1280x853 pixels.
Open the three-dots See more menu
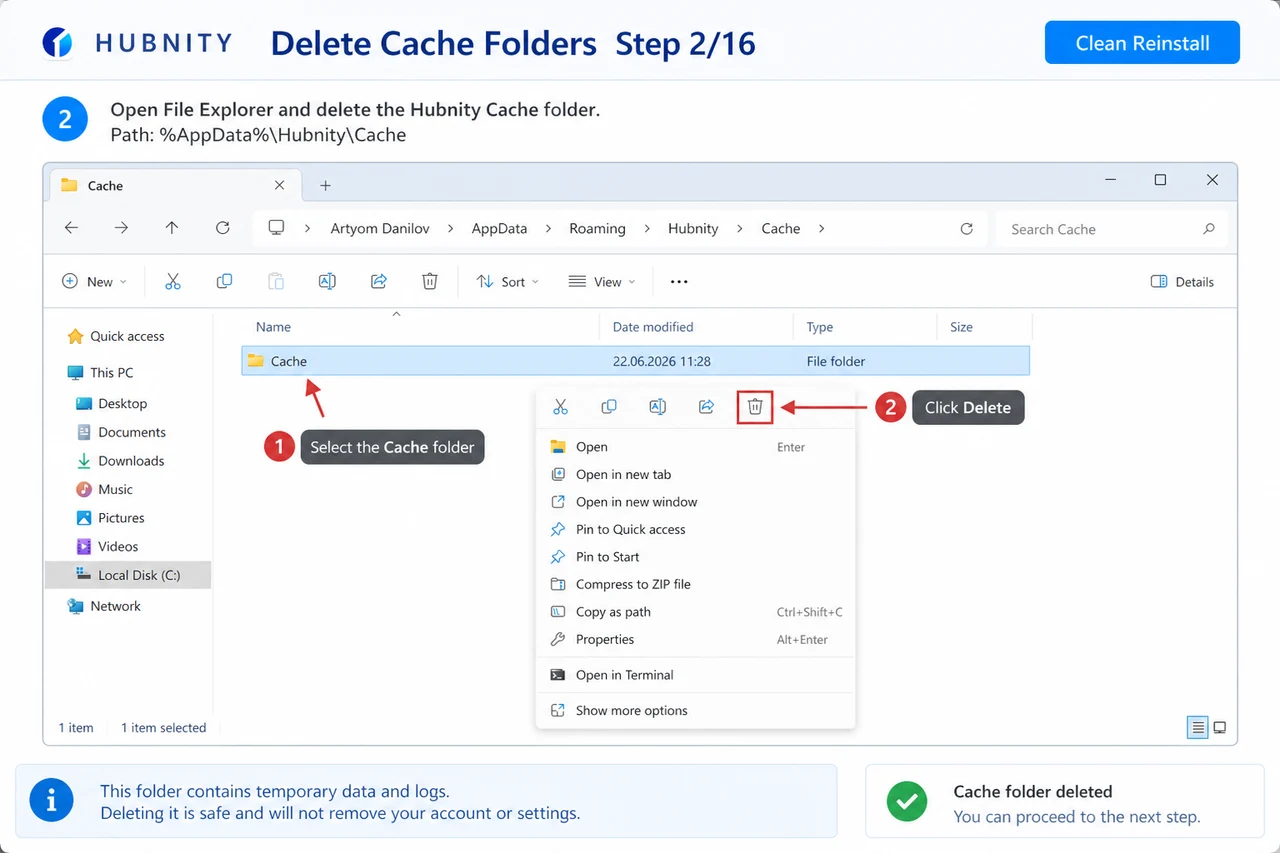(679, 282)
